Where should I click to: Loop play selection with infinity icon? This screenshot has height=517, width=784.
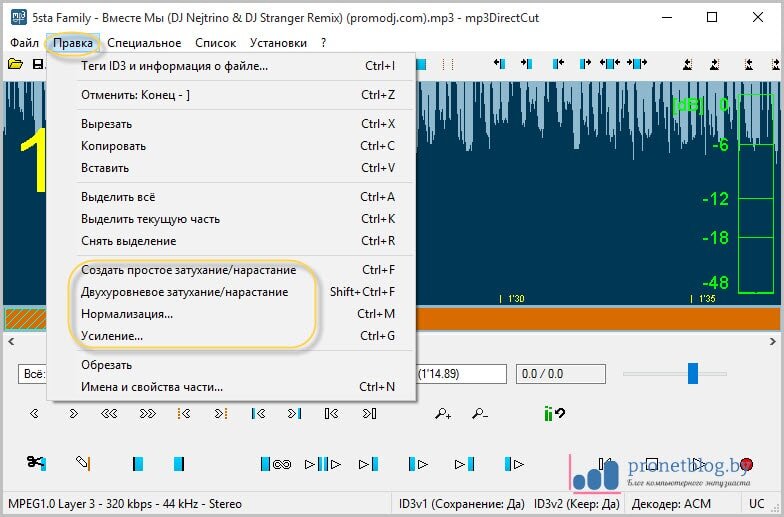pyautogui.click(x=276, y=464)
